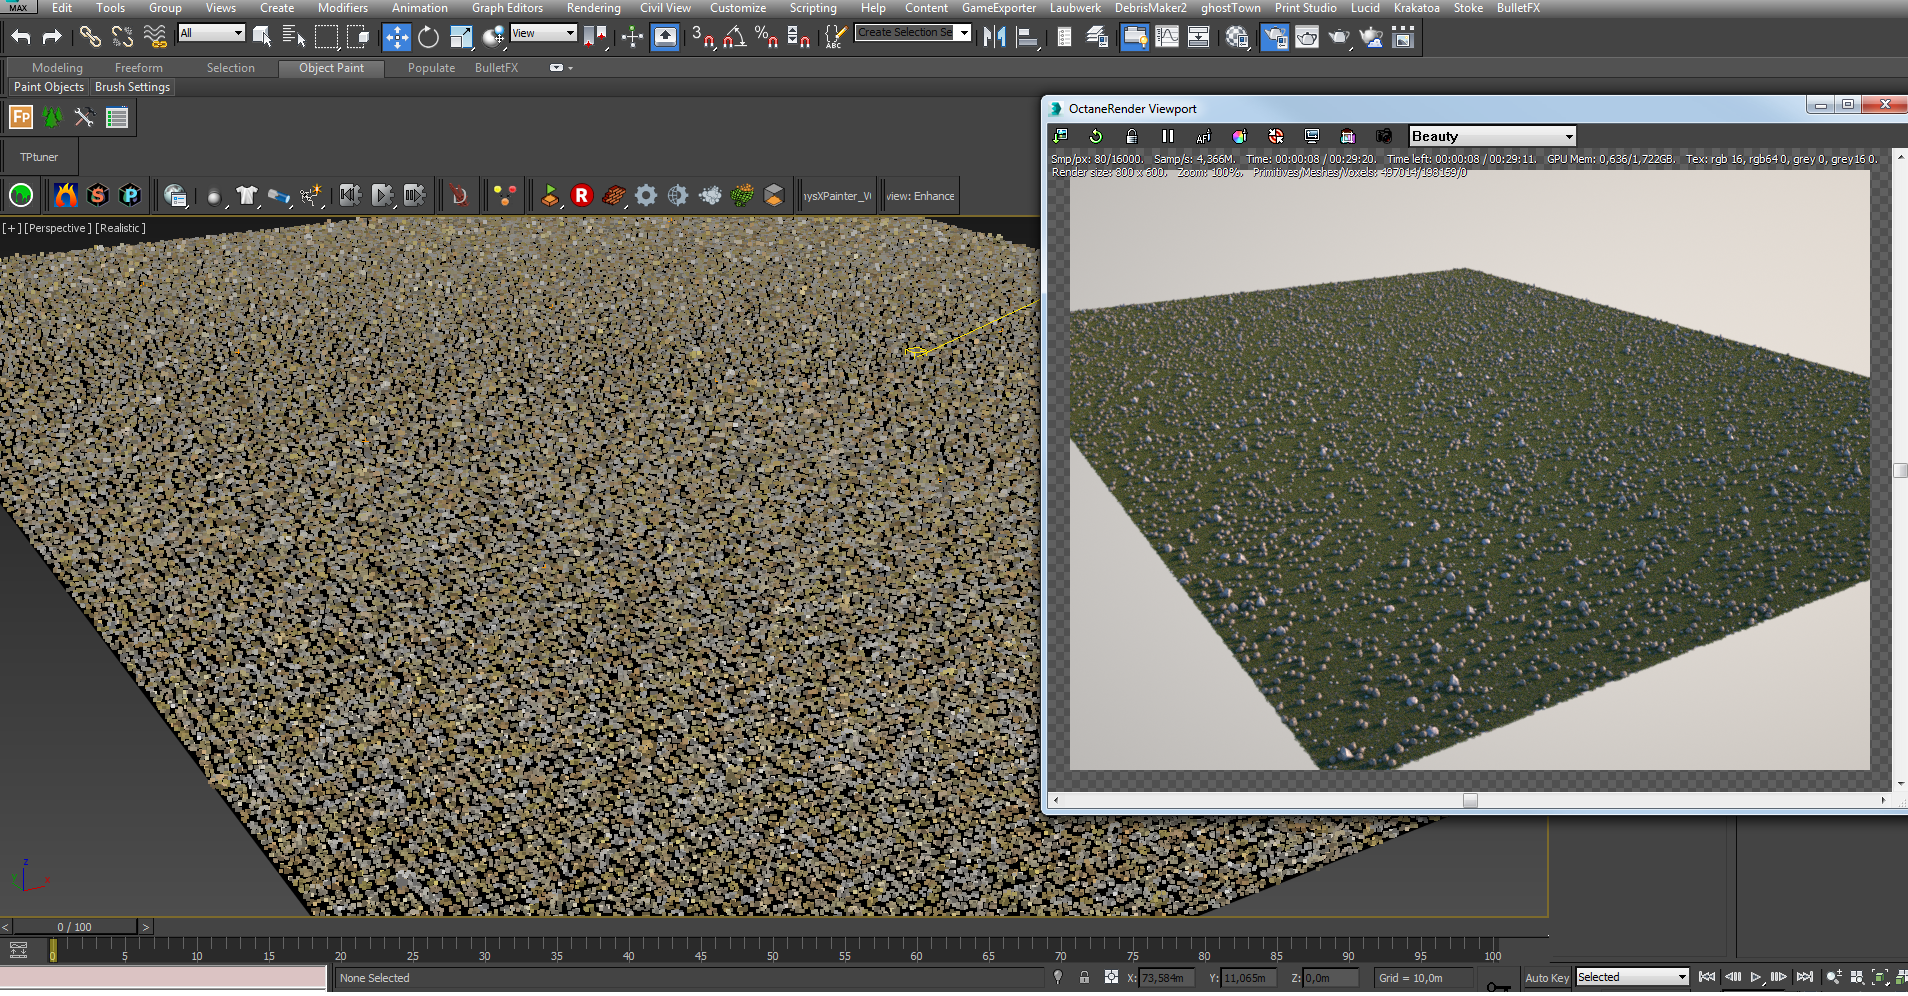Toggle Auto Key mode
The width and height of the screenshot is (1908, 996).
[x=1547, y=978]
